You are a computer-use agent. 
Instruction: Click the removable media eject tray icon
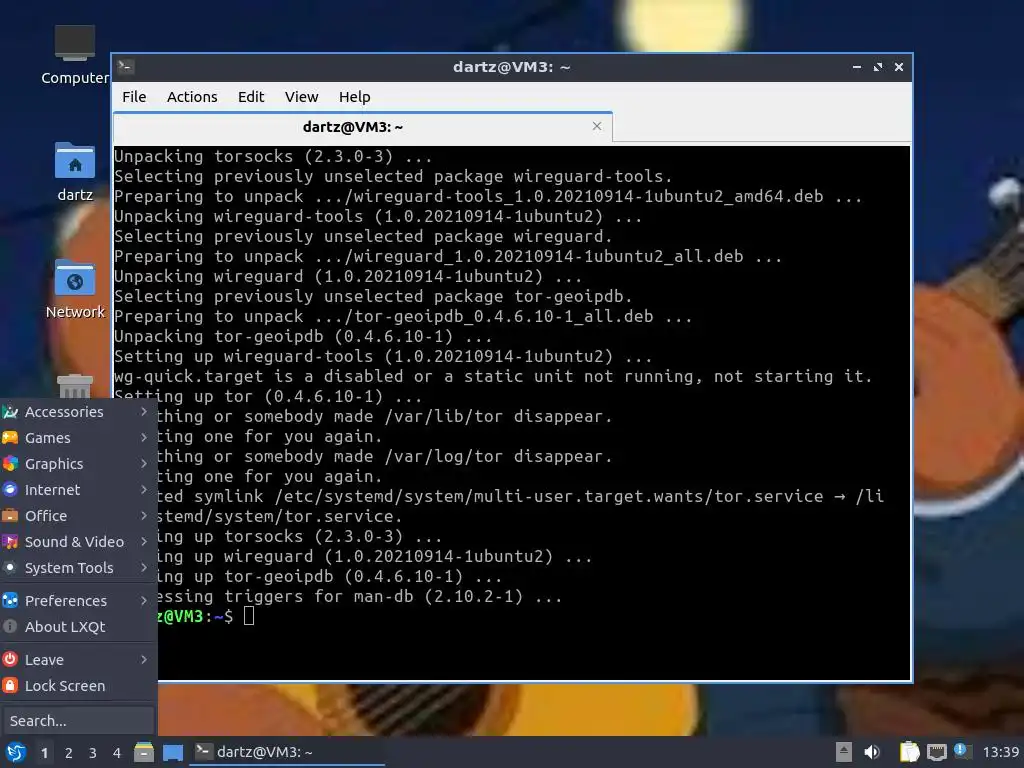pos(844,752)
